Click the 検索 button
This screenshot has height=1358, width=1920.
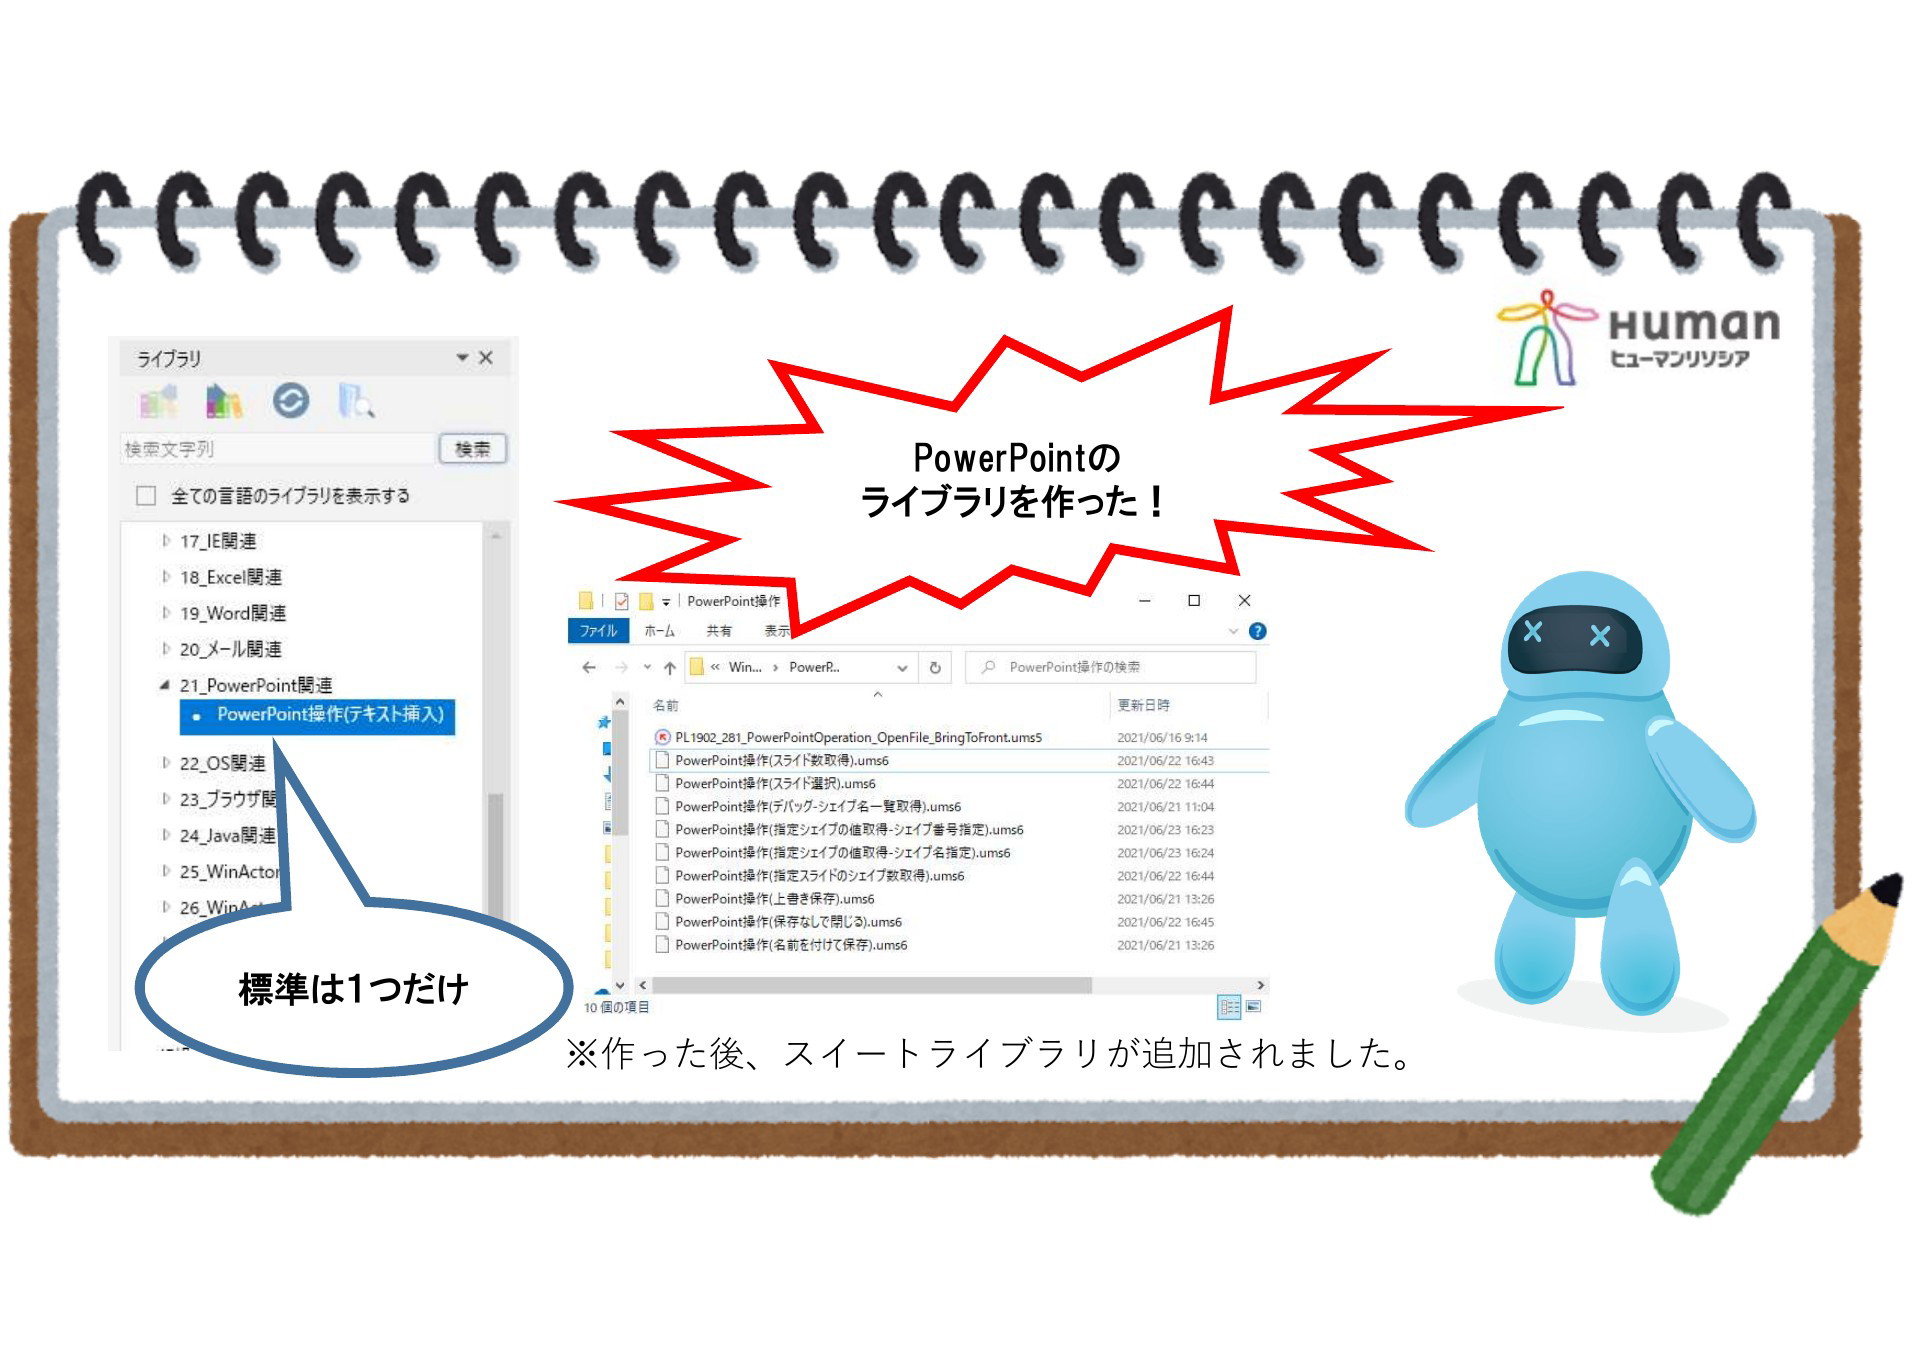(473, 449)
